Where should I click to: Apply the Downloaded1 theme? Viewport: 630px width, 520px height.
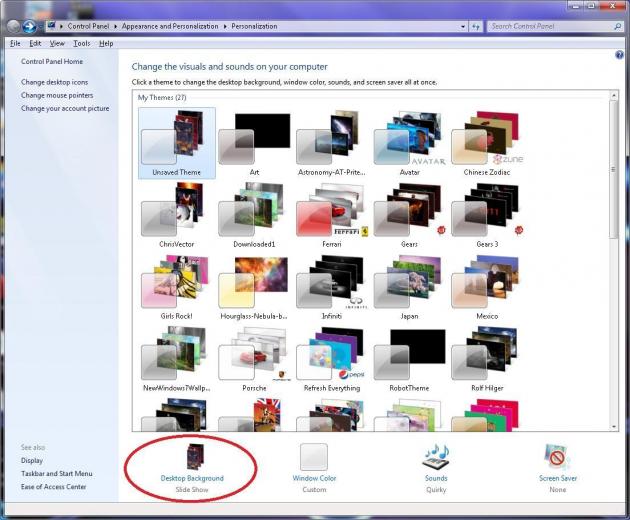click(254, 215)
